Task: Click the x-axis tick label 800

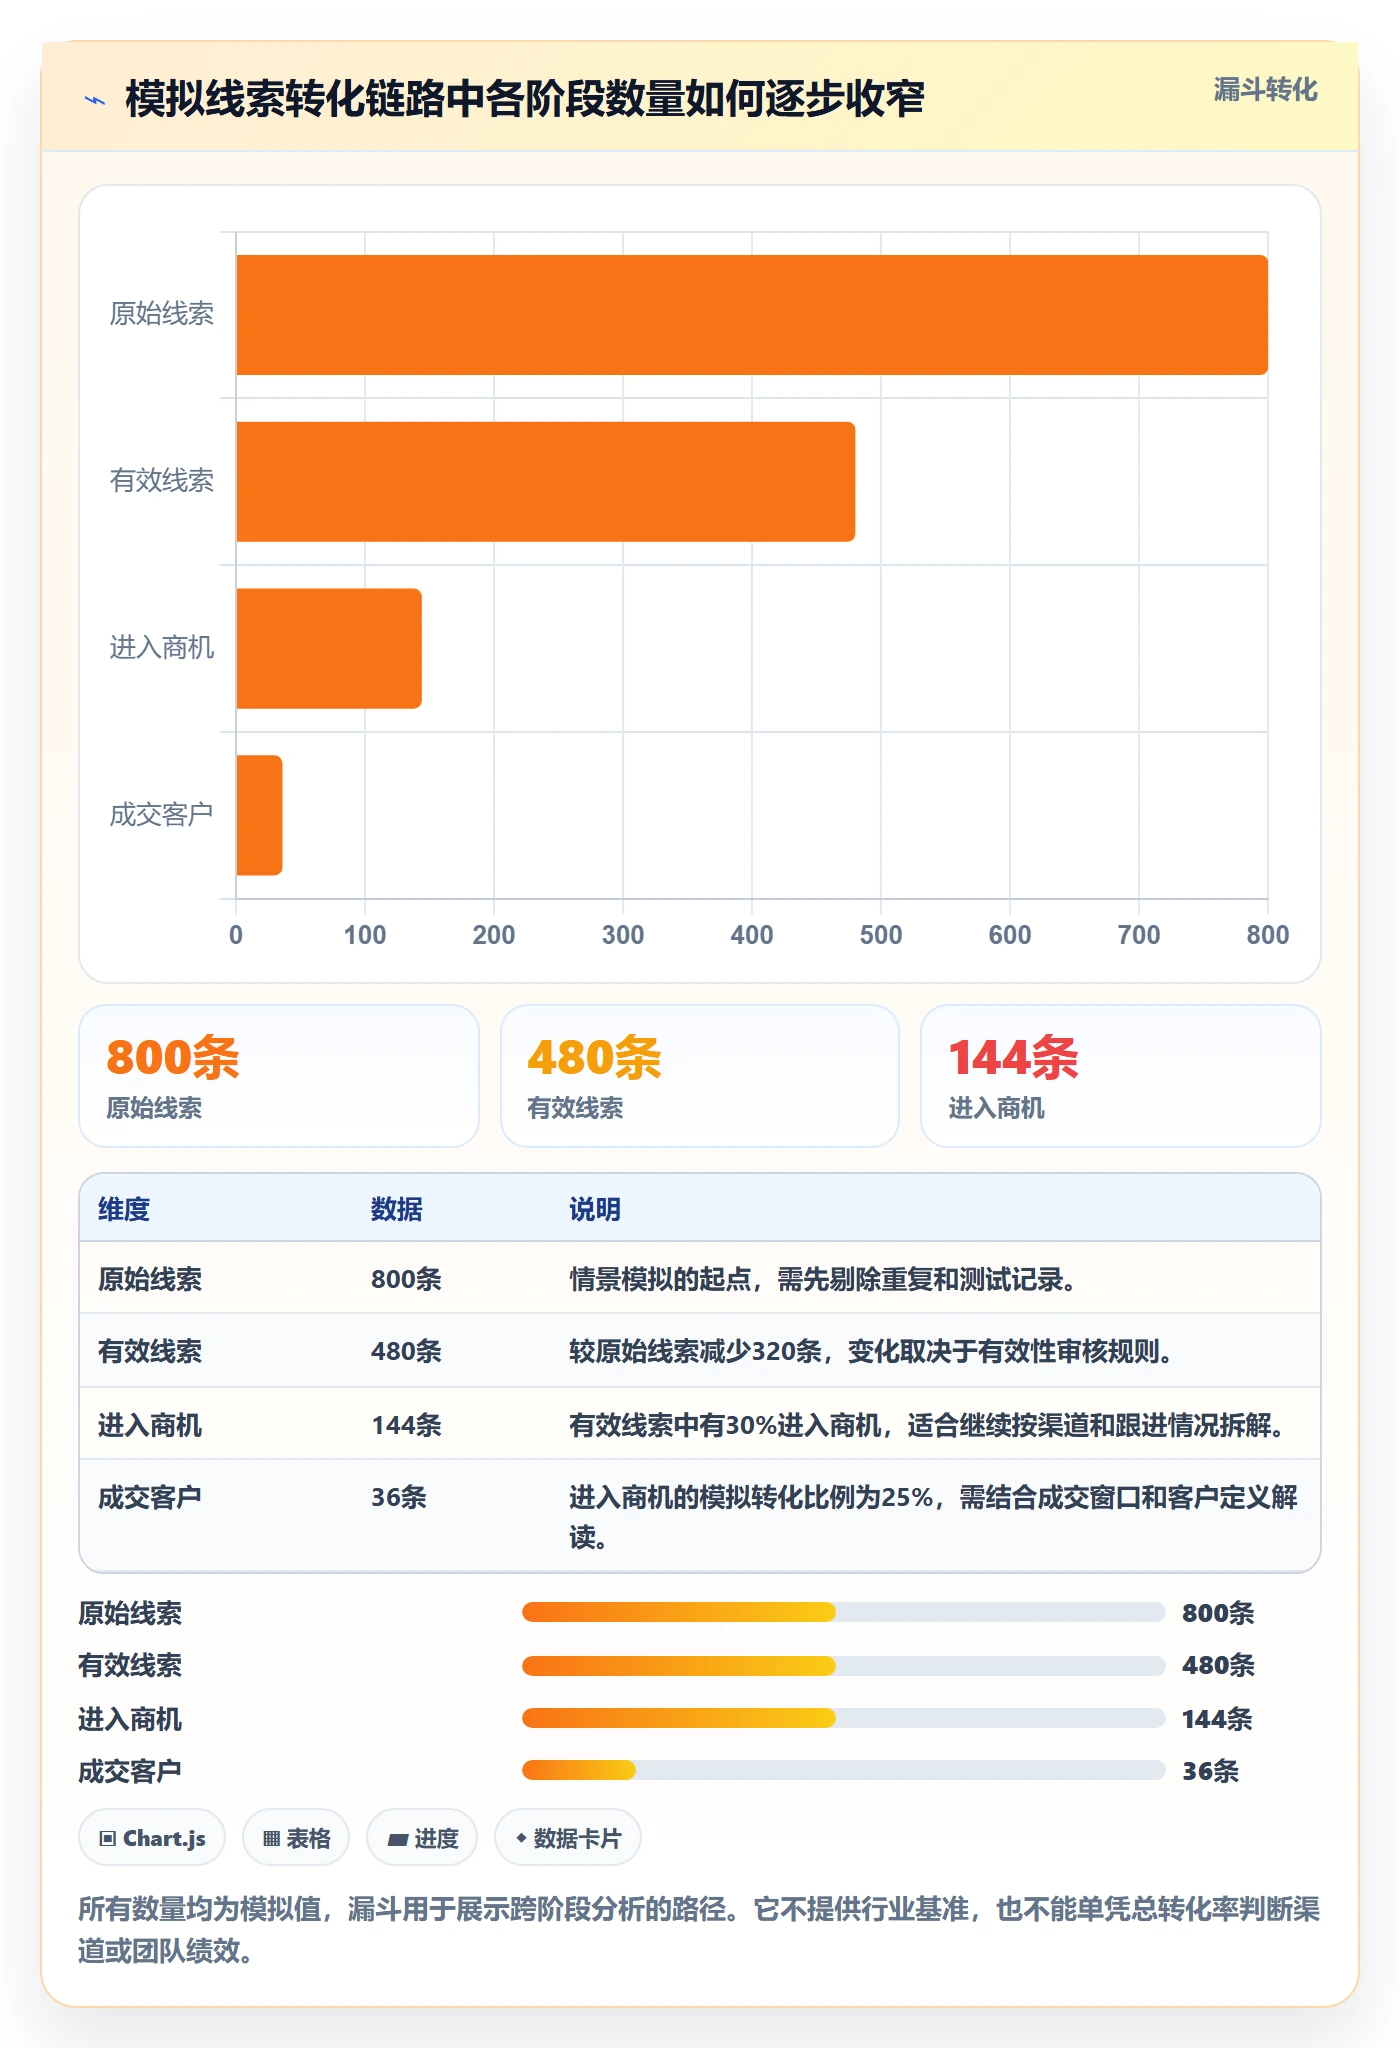Action: click(1267, 935)
